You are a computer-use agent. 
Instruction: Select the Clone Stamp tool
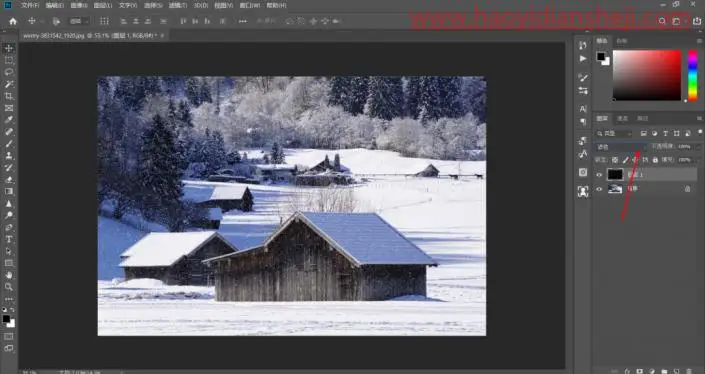coord(9,156)
